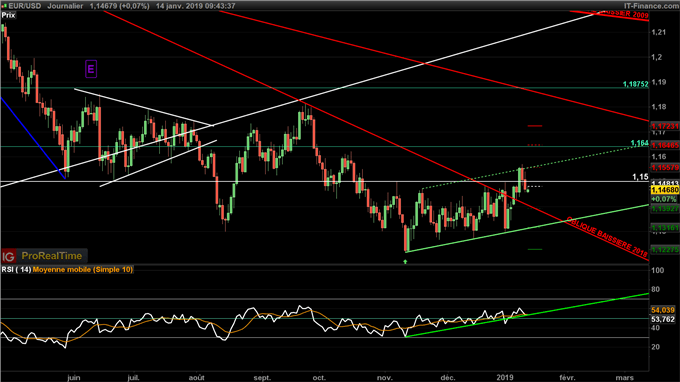Click the août label on the time axis
The image size is (680, 382).
196,378
